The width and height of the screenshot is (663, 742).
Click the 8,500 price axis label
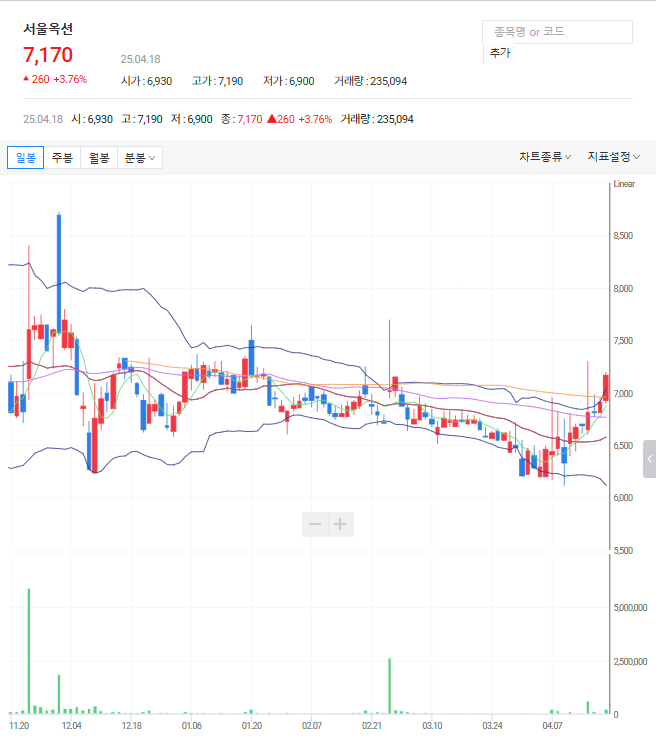coord(623,236)
